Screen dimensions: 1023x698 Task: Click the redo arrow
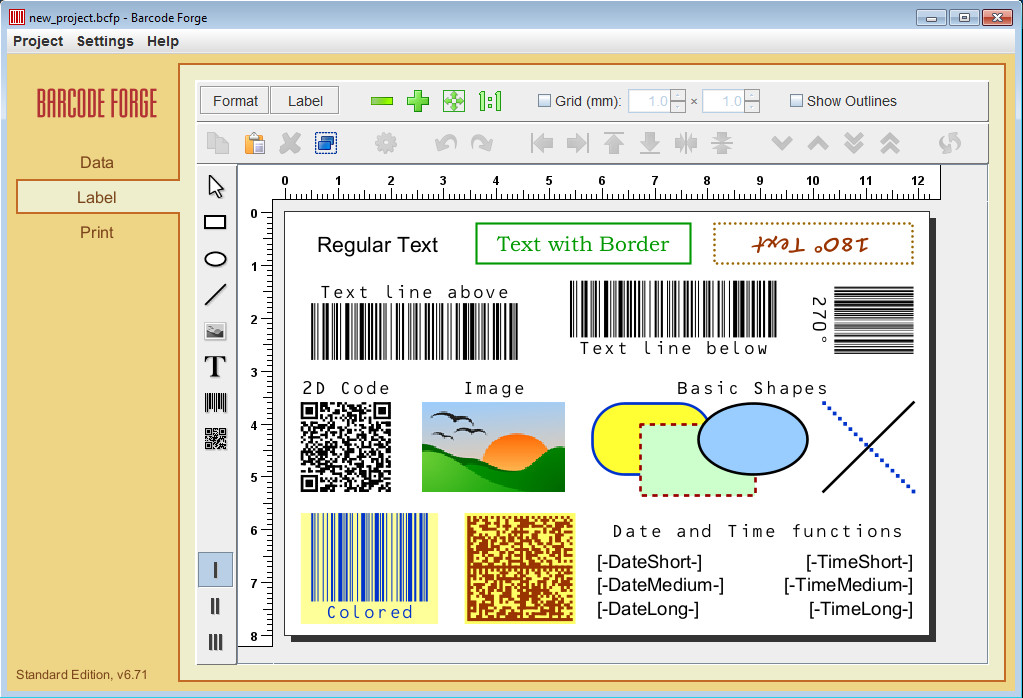point(481,143)
